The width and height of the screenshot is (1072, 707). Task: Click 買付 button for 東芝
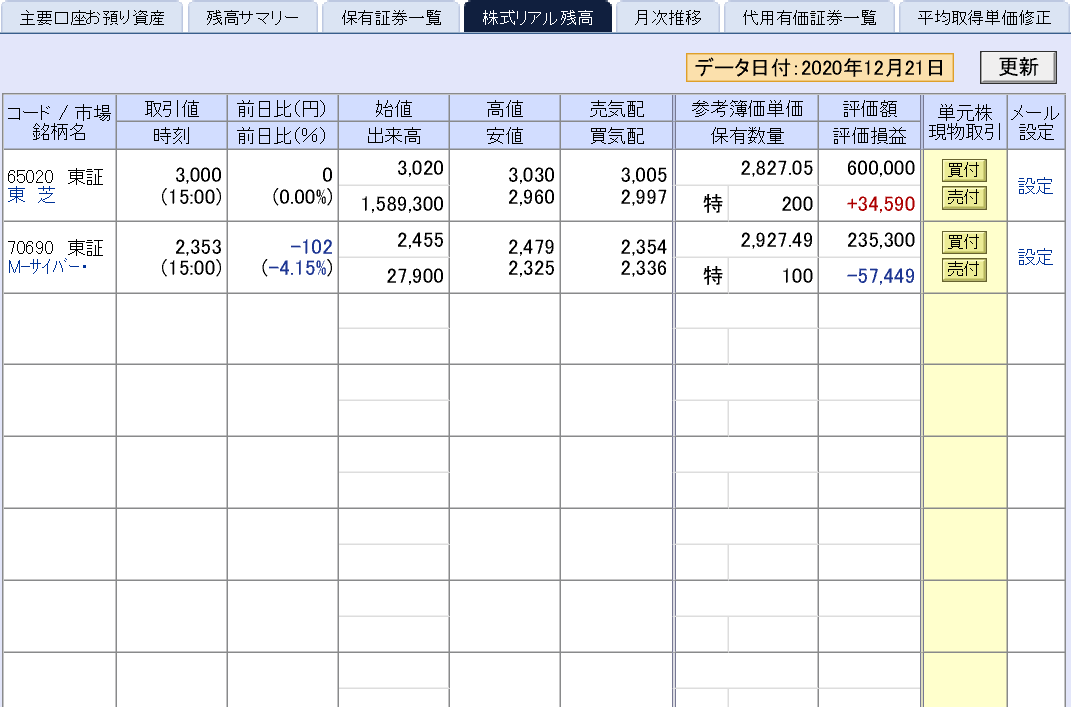(964, 170)
